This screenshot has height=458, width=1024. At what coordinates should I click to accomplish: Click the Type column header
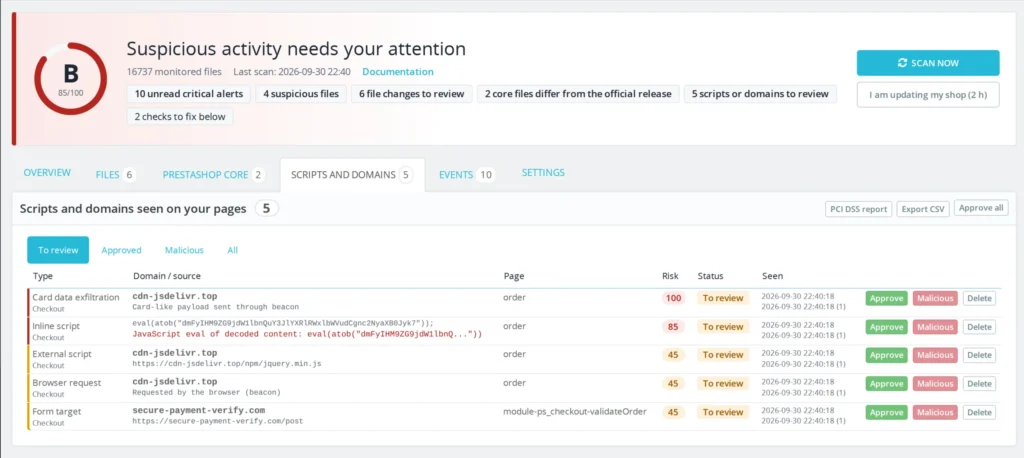tap(43, 276)
